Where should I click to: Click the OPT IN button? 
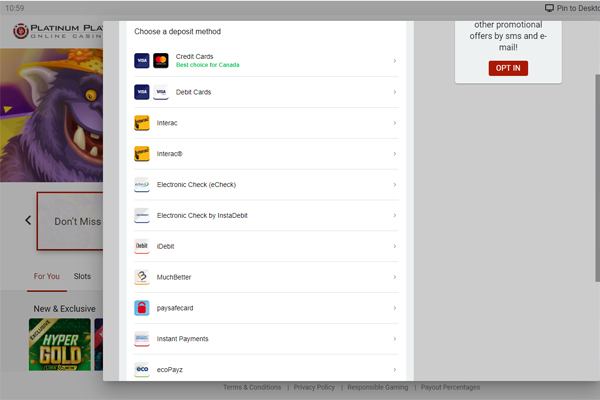click(508, 68)
